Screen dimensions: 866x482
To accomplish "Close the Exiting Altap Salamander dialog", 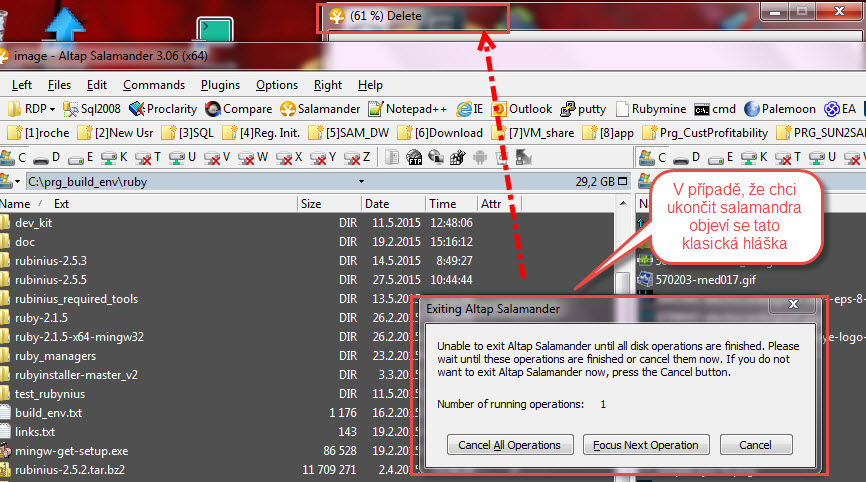I will pos(793,304).
